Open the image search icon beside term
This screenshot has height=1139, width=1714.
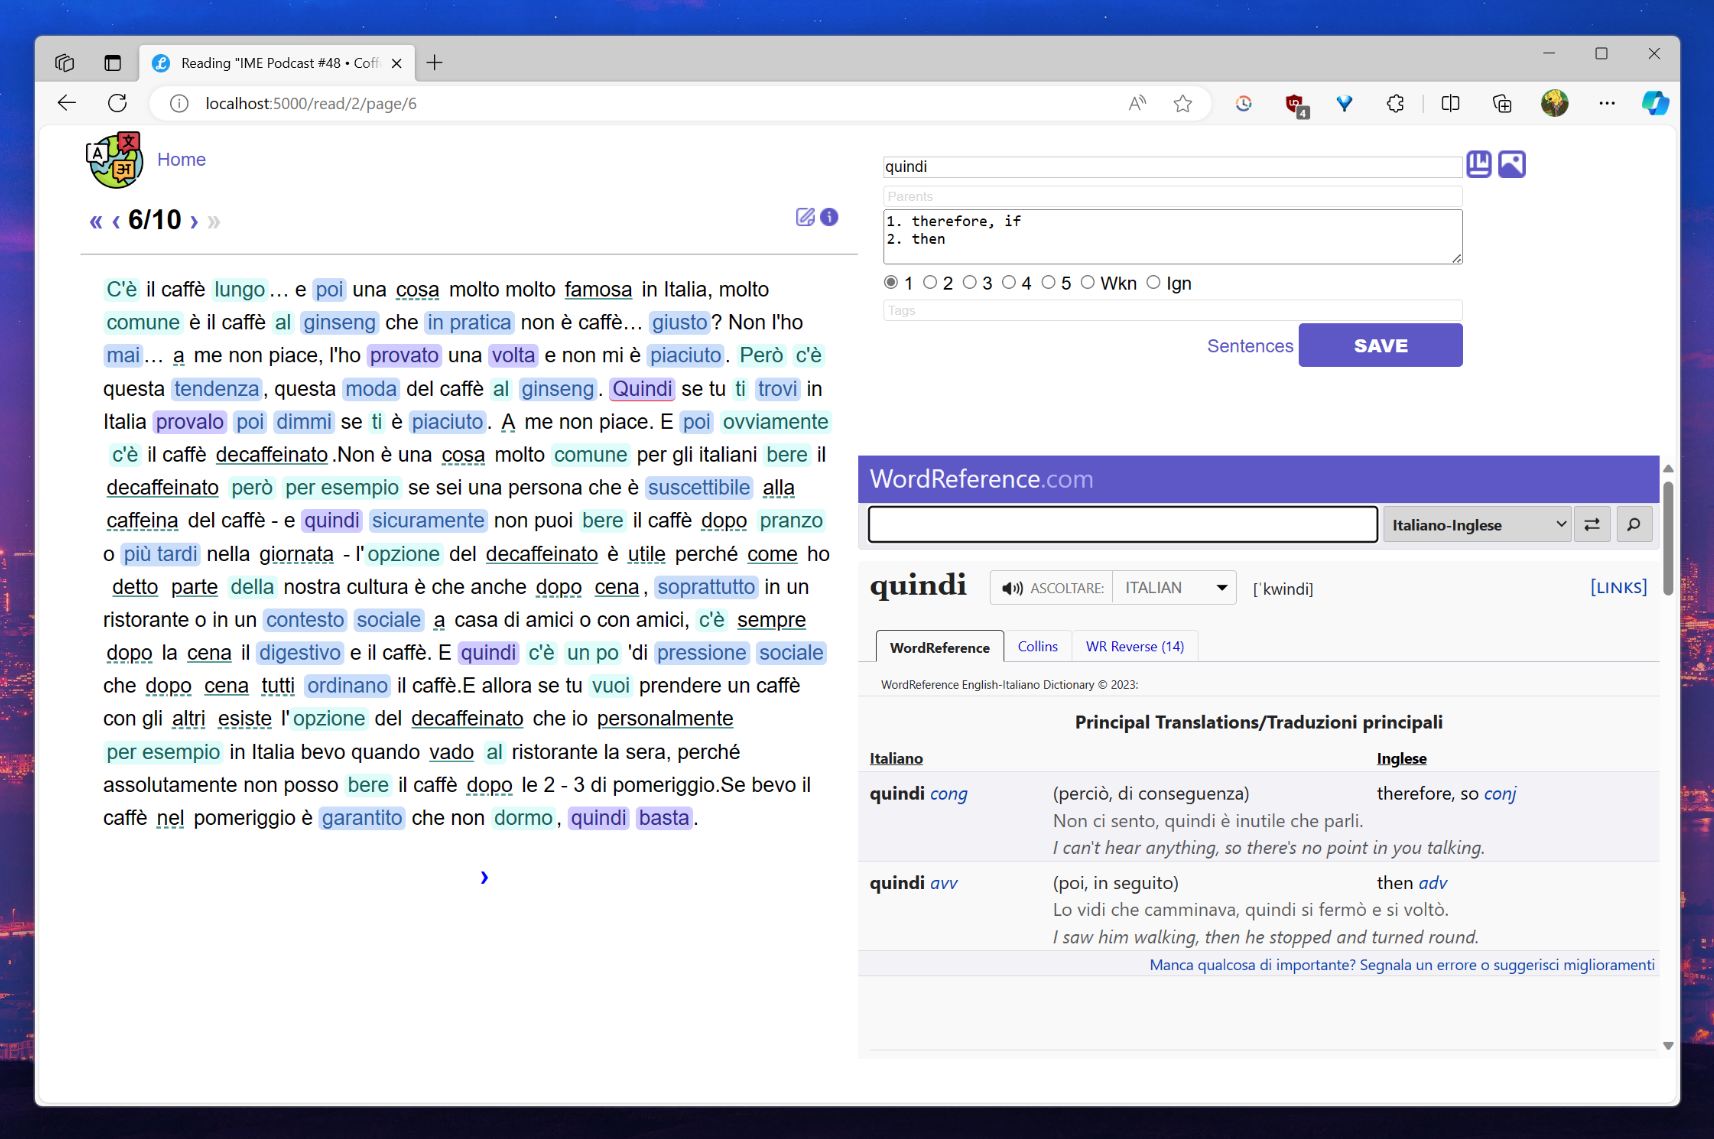pyautogui.click(x=1512, y=164)
